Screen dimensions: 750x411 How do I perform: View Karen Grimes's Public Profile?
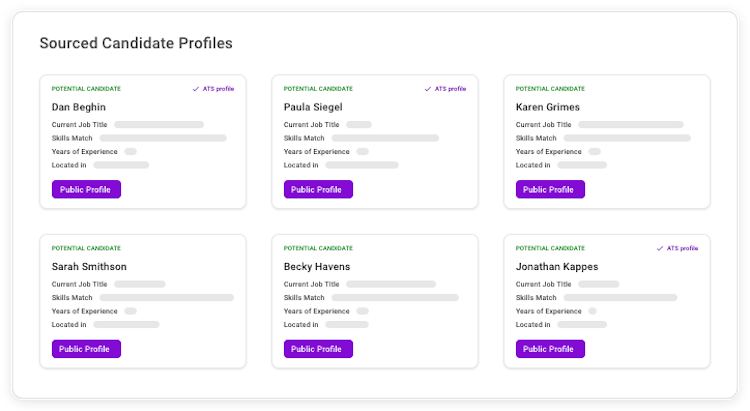point(550,189)
